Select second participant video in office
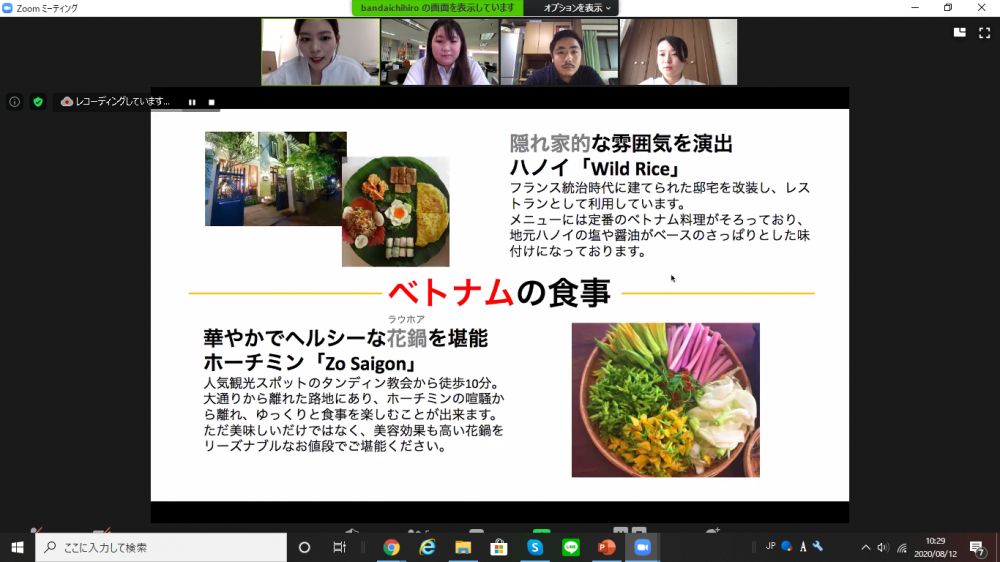This screenshot has height=562, width=1000. tap(440, 52)
